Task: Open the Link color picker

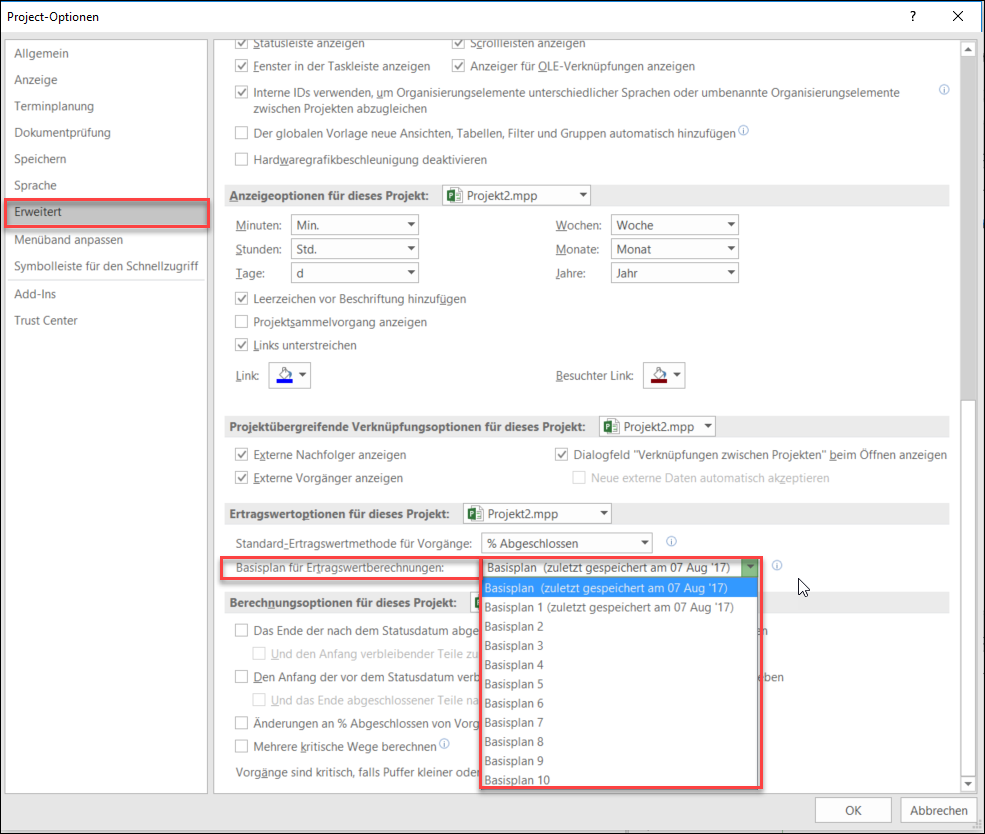Action: click(x=290, y=375)
